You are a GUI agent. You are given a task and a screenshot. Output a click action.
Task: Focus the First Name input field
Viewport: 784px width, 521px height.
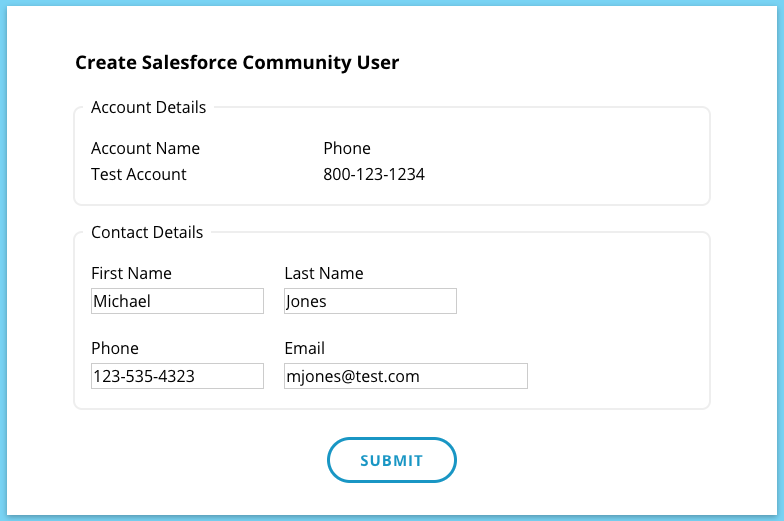point(177,301)
